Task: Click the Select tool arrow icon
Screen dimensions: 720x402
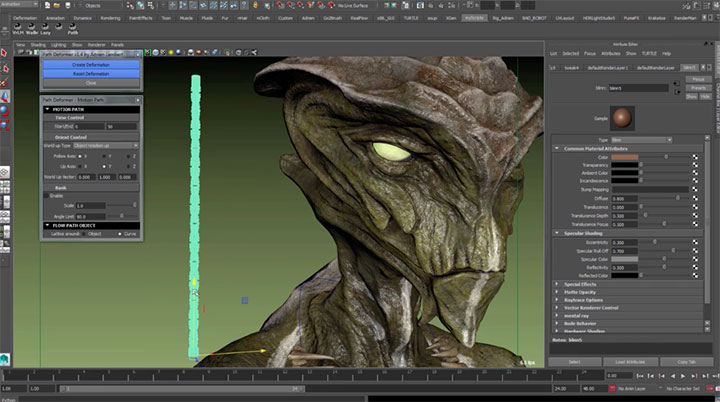Action: click(5, 53)
